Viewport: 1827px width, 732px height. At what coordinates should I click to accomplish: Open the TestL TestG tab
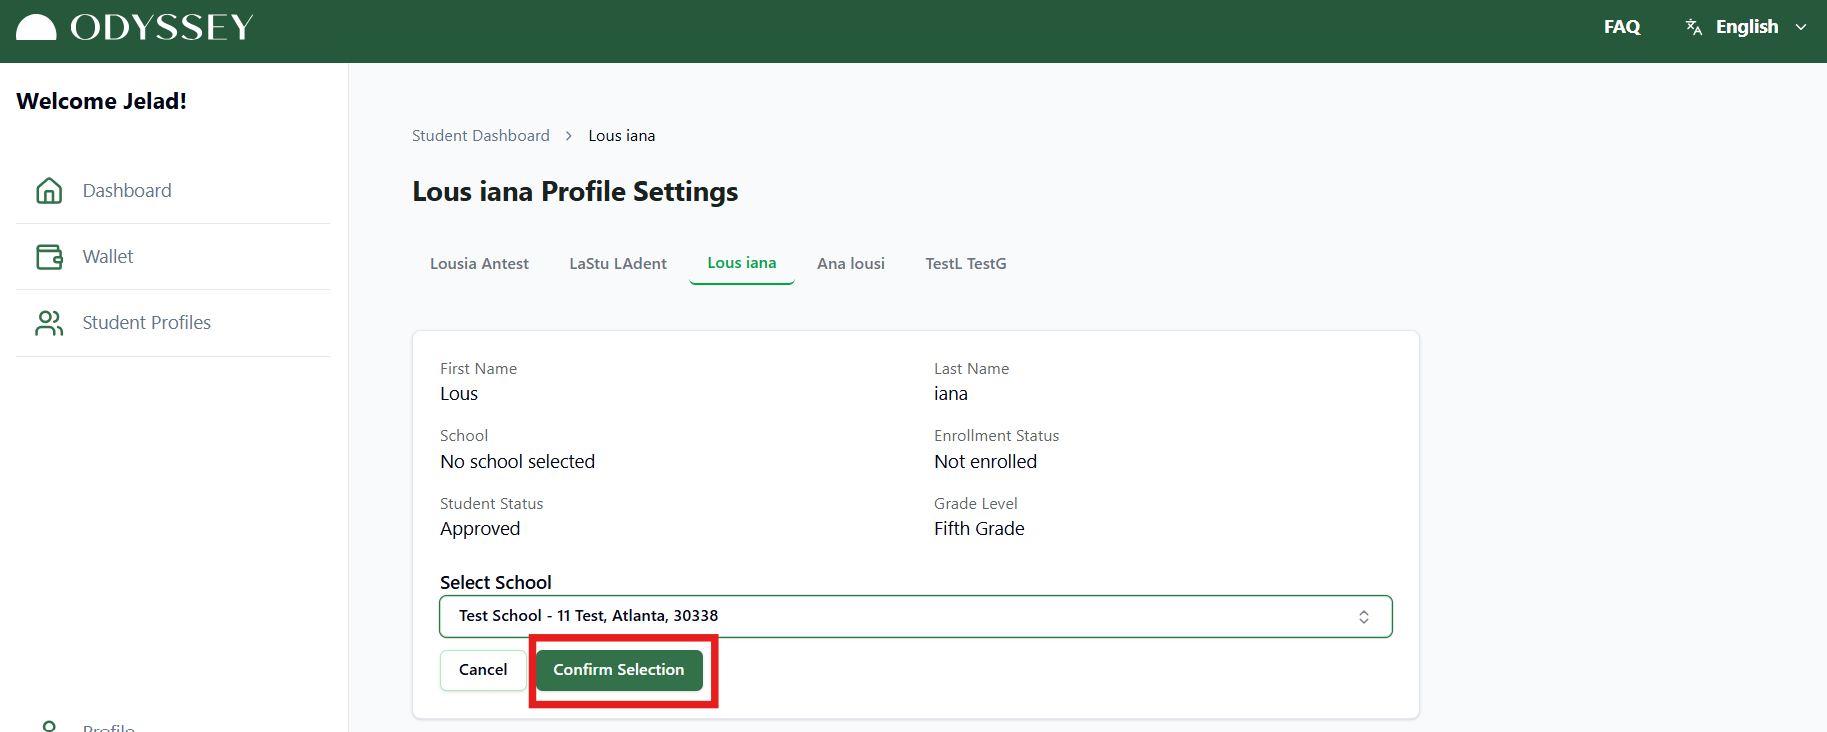pos(965,264)
